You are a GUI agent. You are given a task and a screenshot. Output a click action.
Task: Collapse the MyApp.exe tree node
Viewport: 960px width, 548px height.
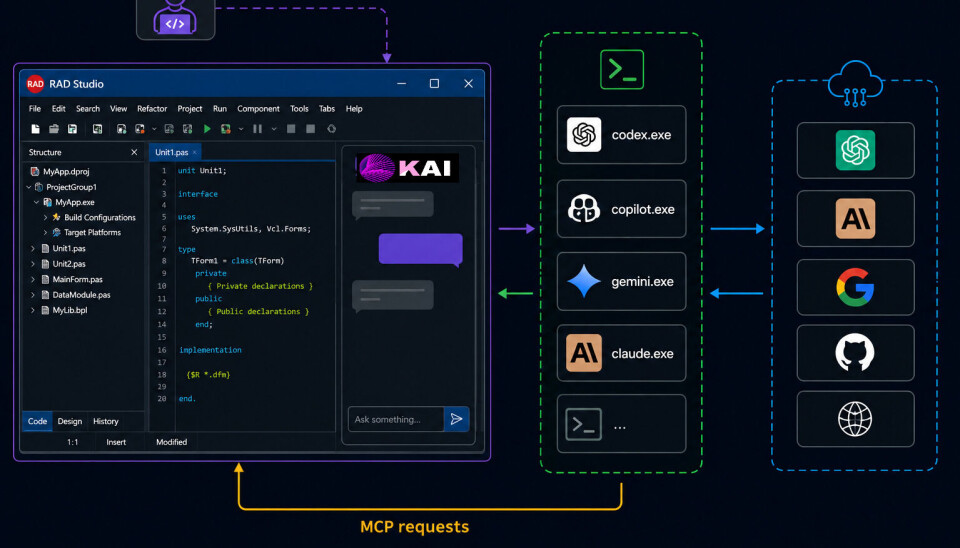(36, 202)
